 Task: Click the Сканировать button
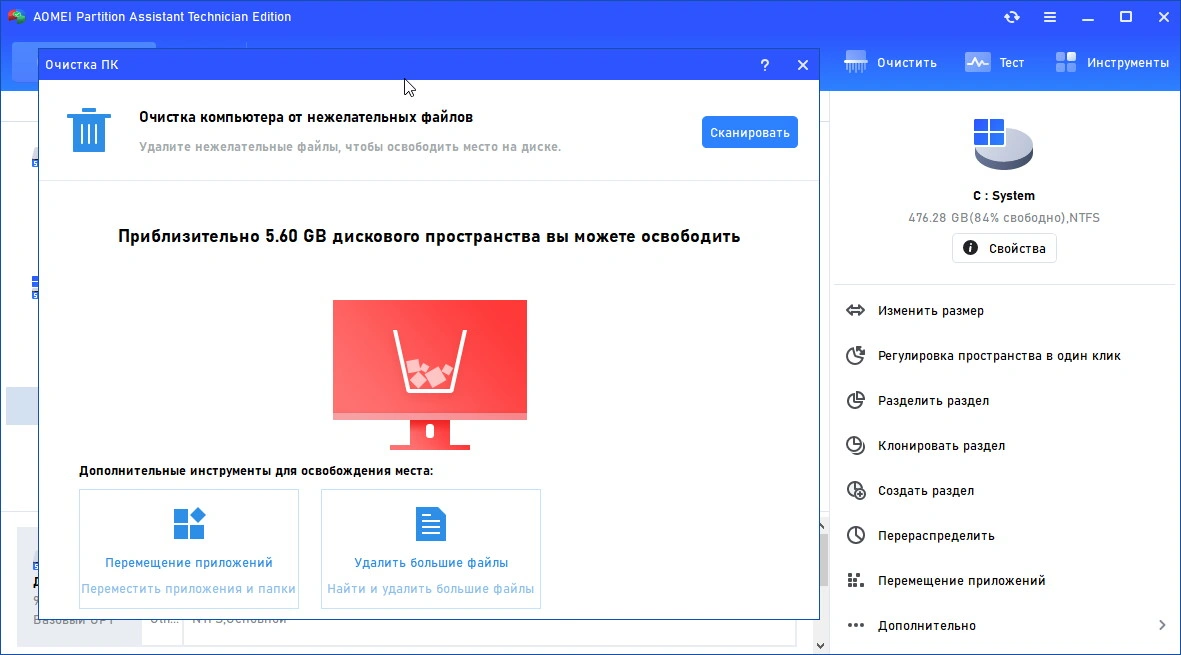[749, 133]
